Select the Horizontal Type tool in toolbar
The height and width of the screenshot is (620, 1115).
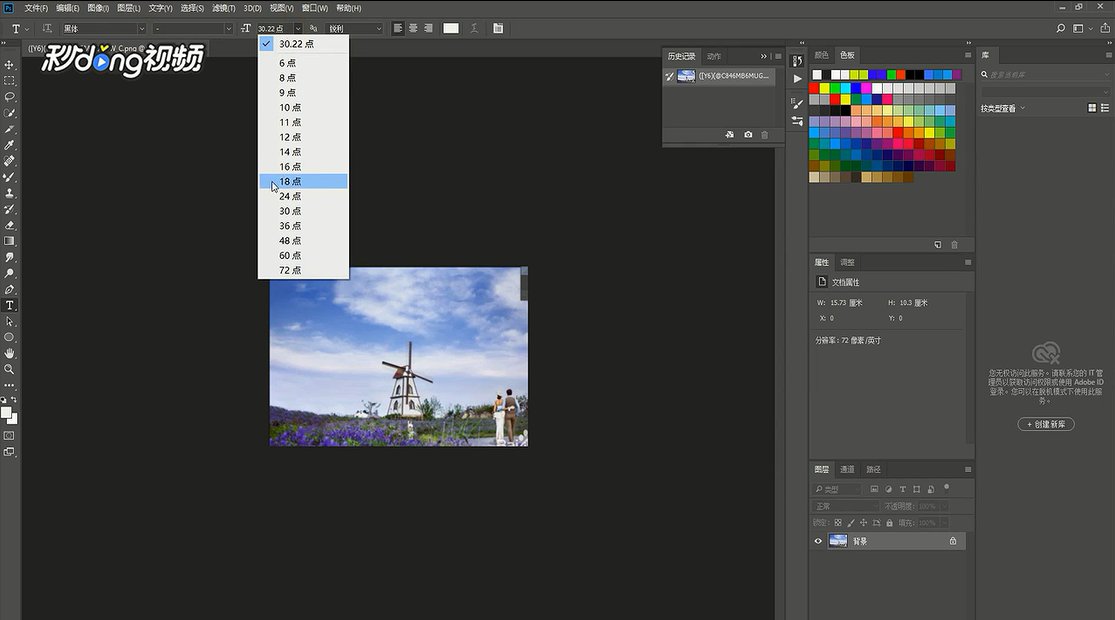pos(9,306)
